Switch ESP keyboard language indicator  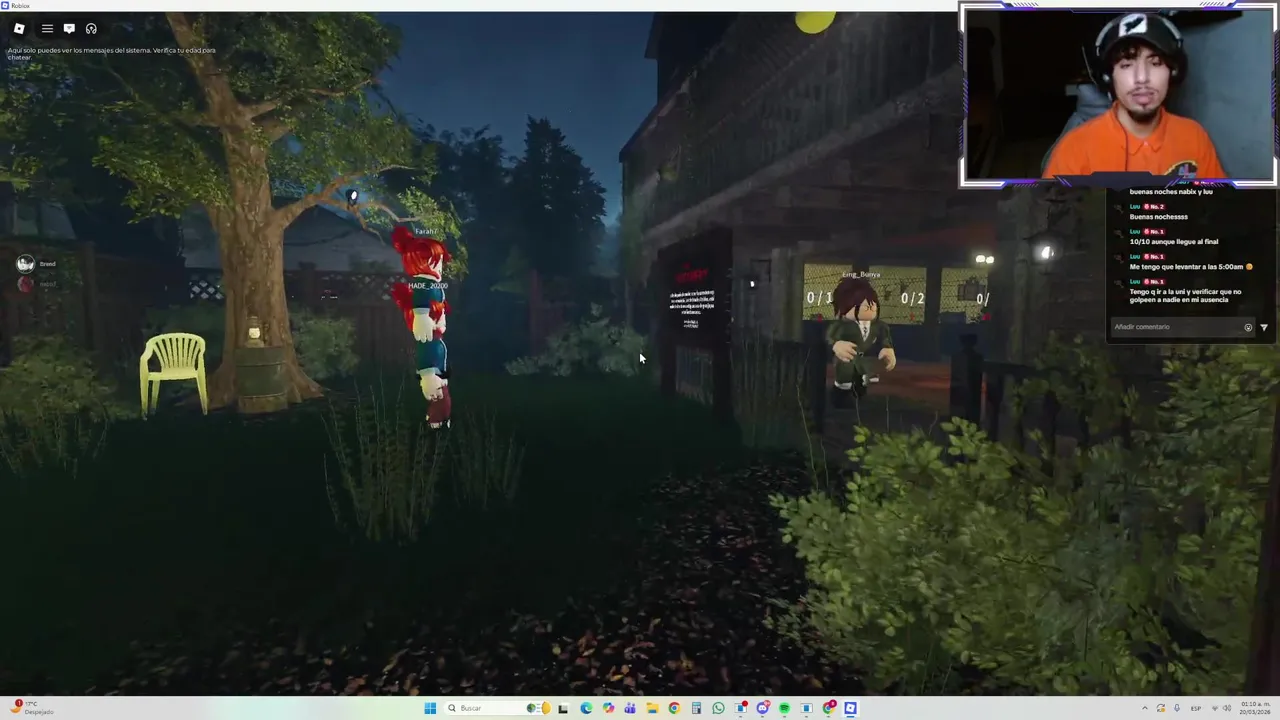point(1196,708)
